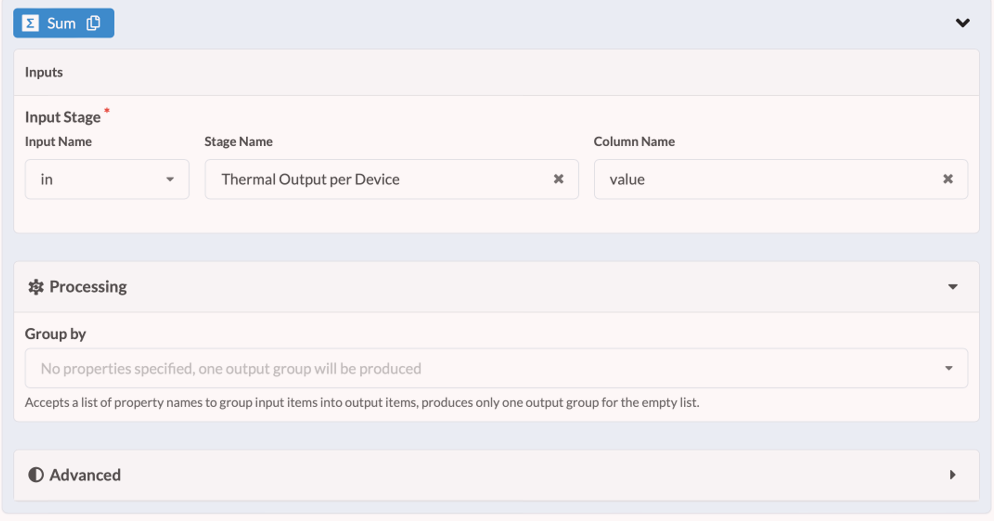The width and height of the screenshot is (994, 521).
Task: Click the Input Name dropdown caret
Action: [x=169, y=180]
